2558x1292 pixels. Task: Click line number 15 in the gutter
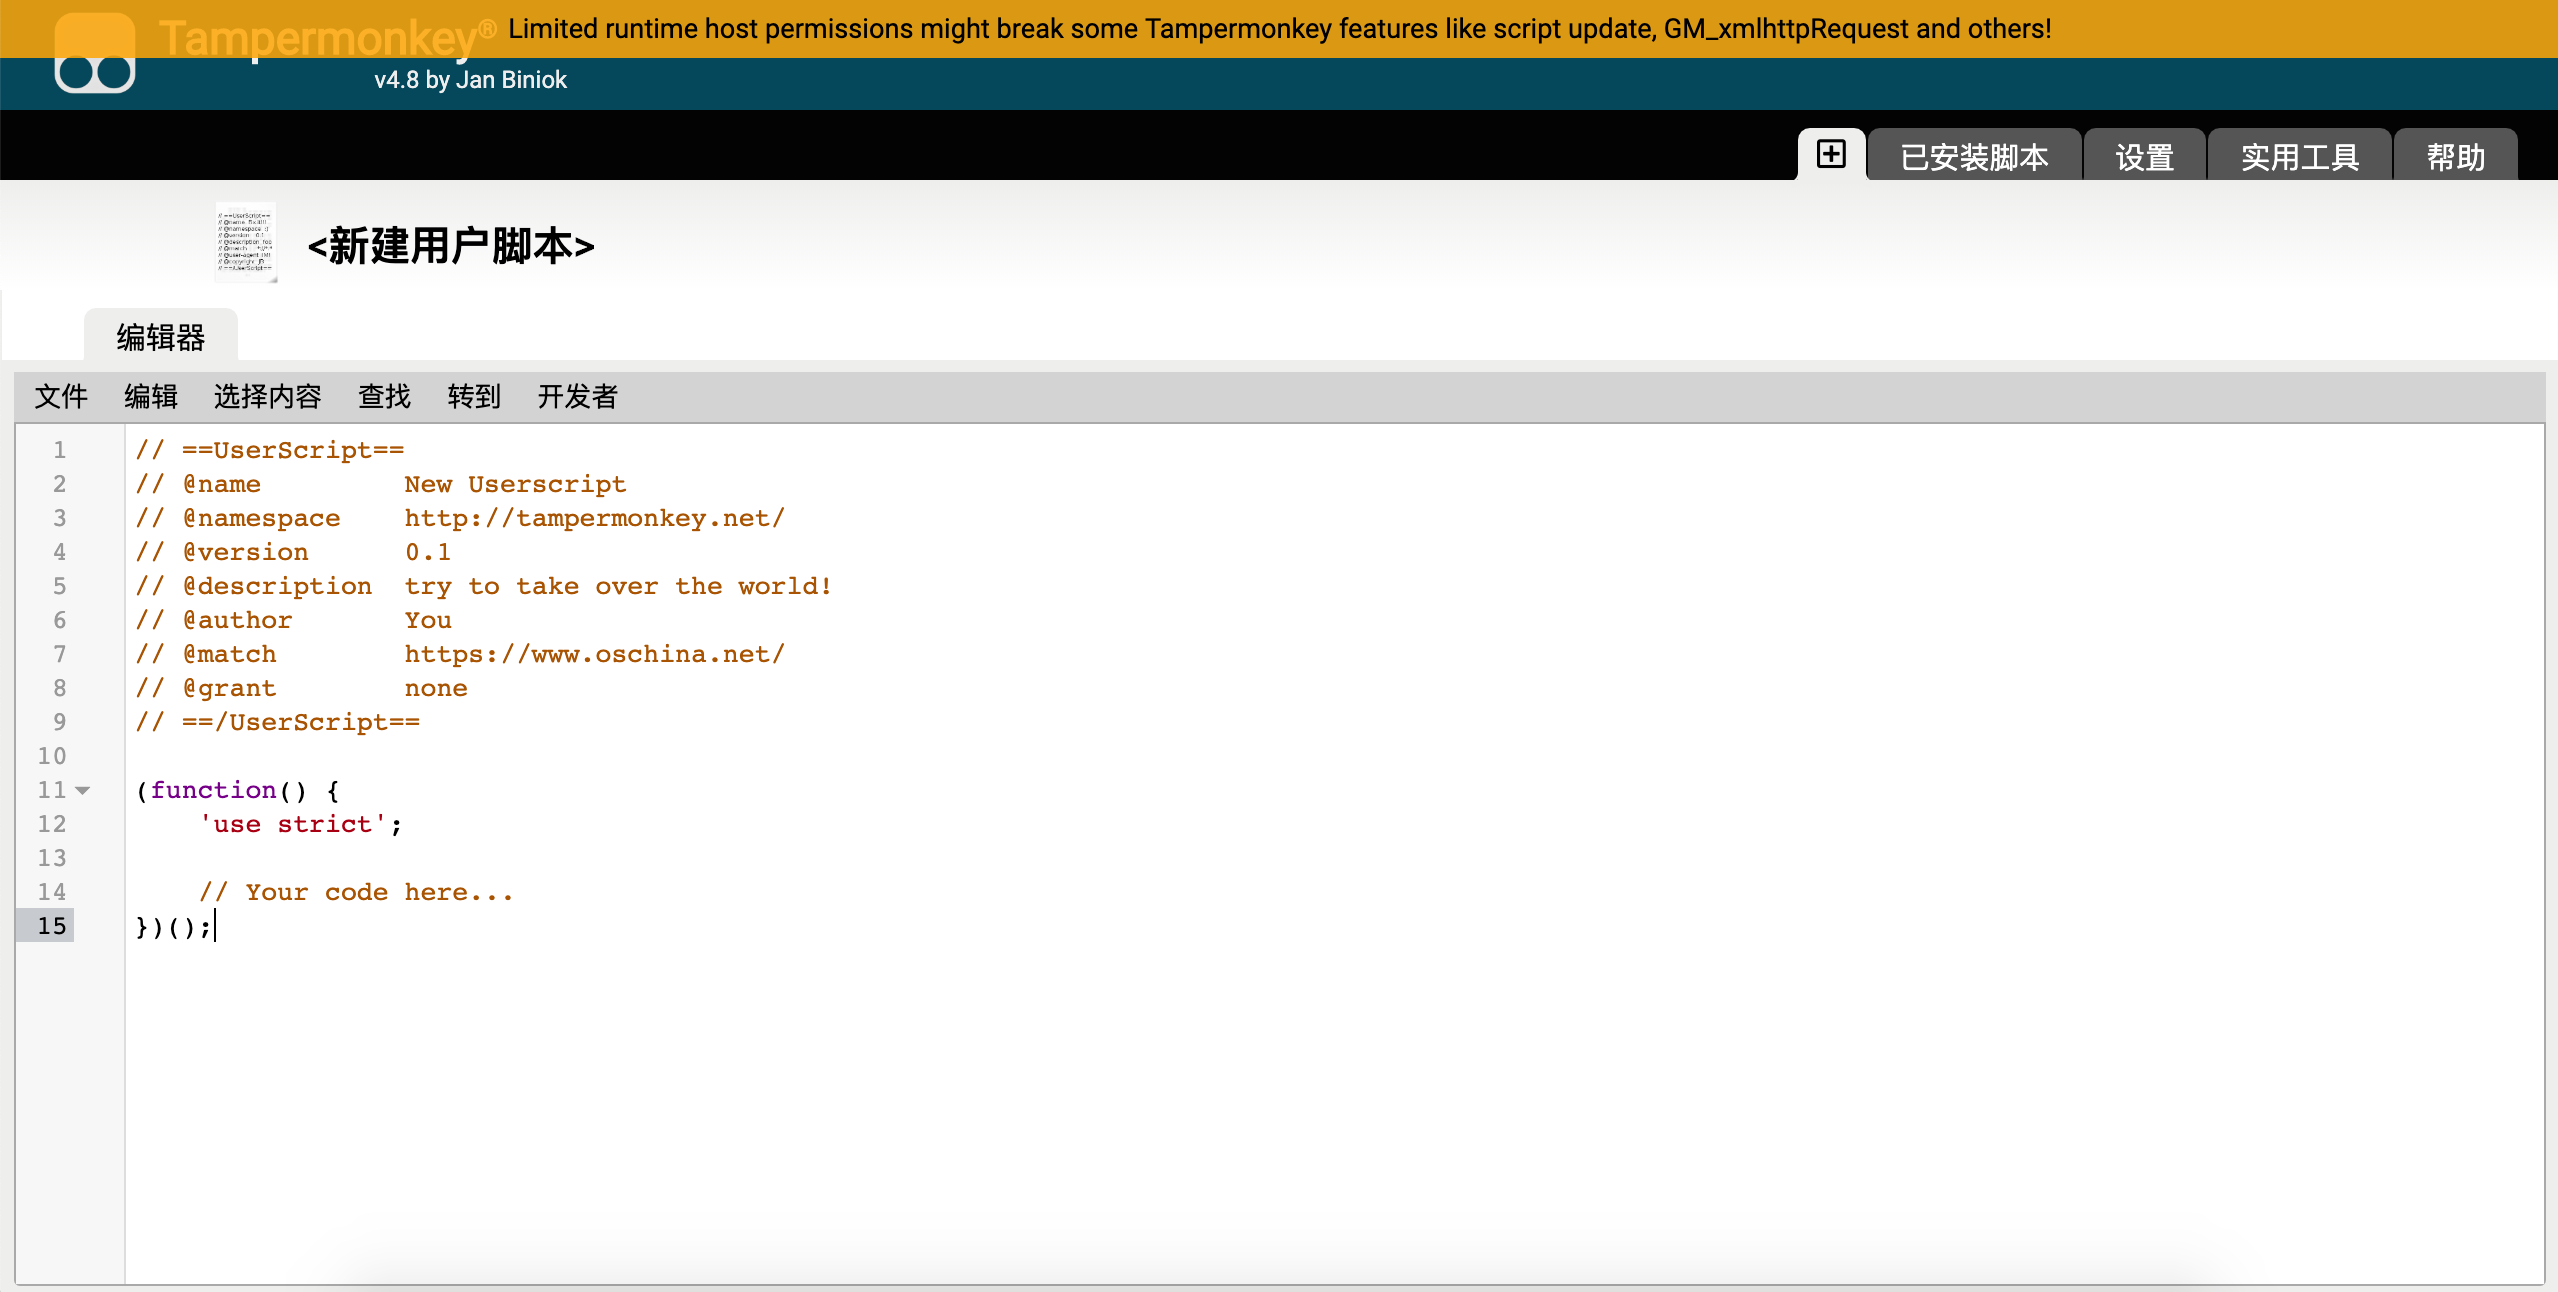pyautogui.click(x=52, y=926)
